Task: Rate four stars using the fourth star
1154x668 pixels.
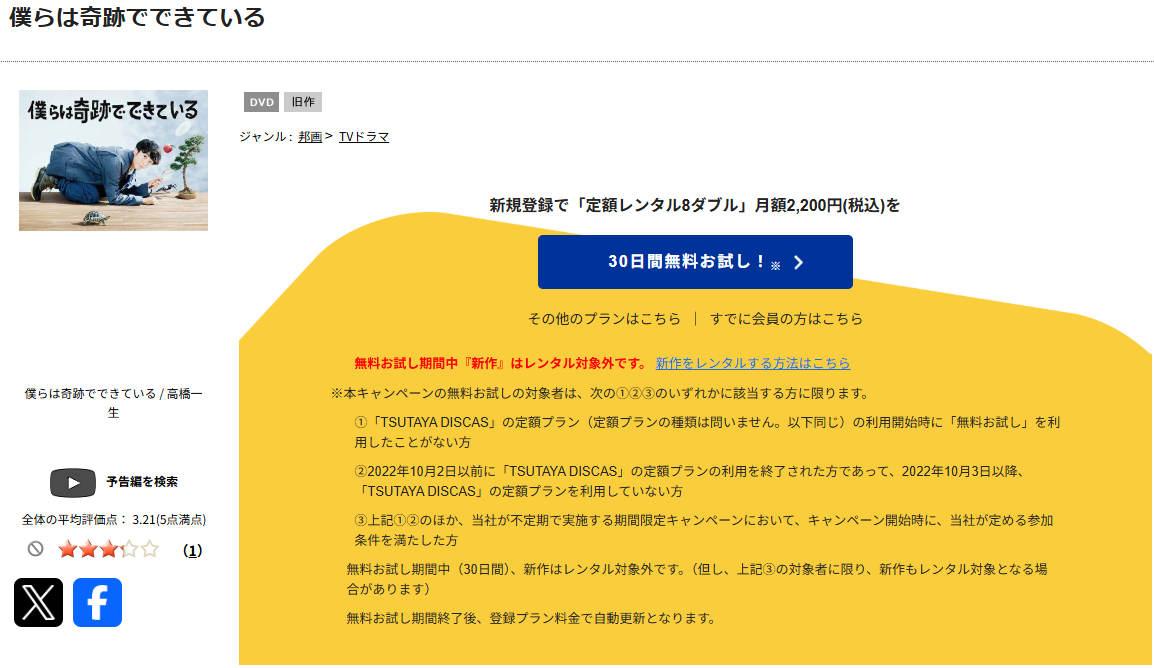Action: (130, 549)
